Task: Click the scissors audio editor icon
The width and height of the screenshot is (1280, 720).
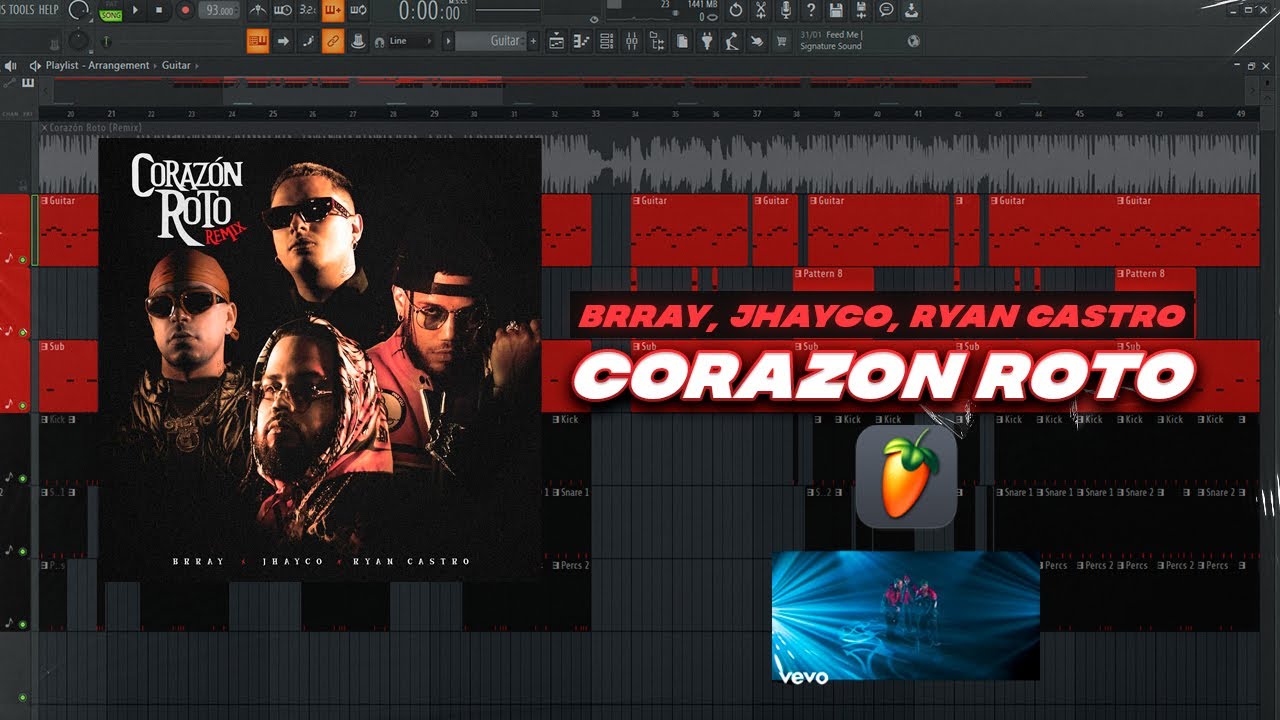Action: [x=761, y=11]
